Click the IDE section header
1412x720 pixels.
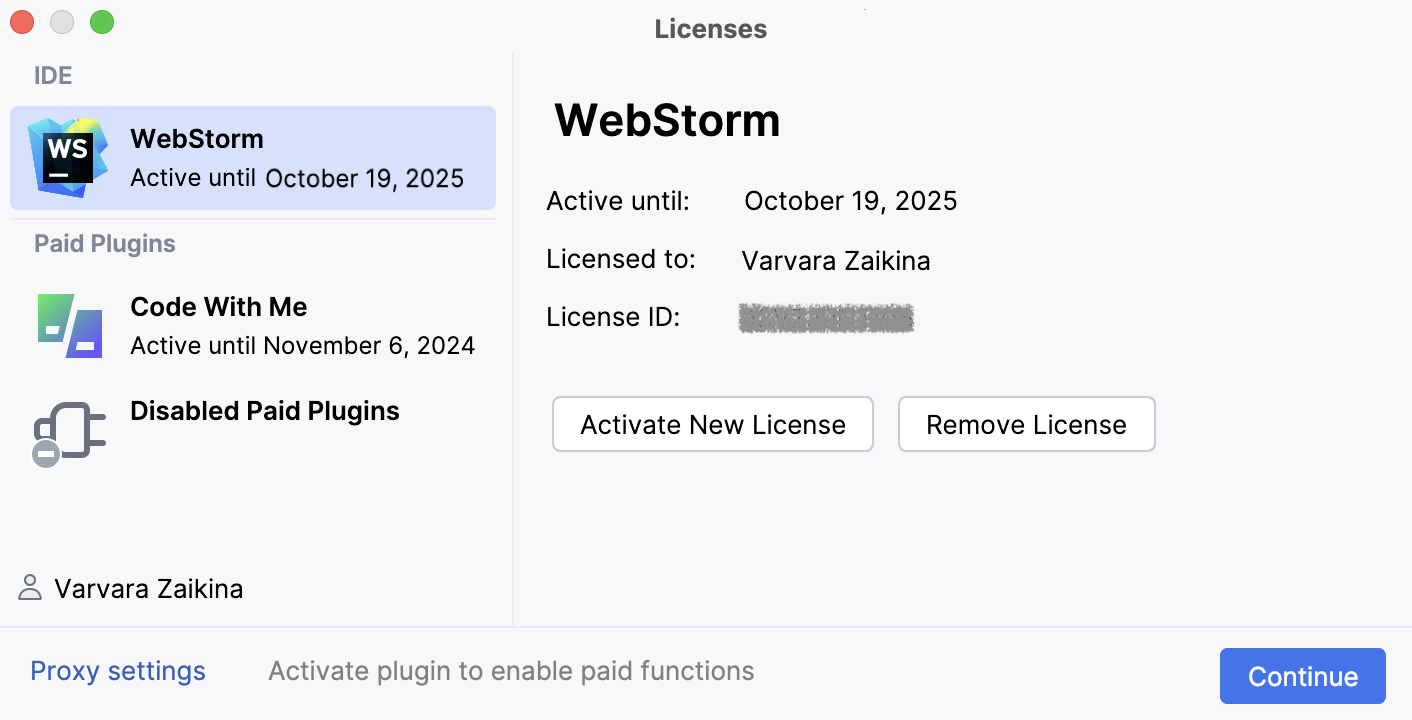(53, 76)
